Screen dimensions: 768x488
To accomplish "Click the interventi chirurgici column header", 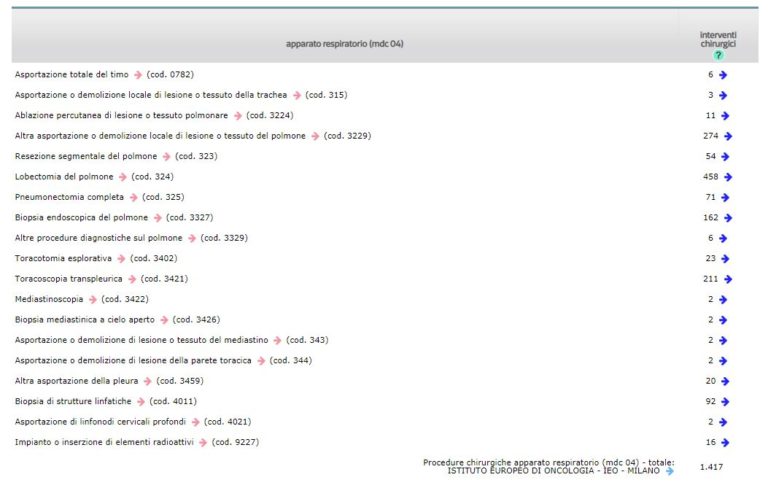I will 718,39.
